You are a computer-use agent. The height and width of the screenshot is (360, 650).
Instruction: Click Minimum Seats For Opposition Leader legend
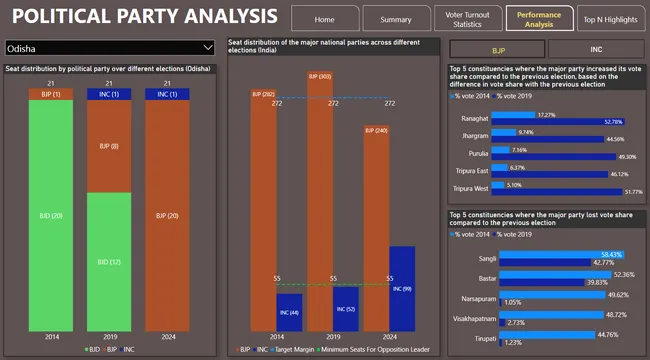[x=373, y=350]
